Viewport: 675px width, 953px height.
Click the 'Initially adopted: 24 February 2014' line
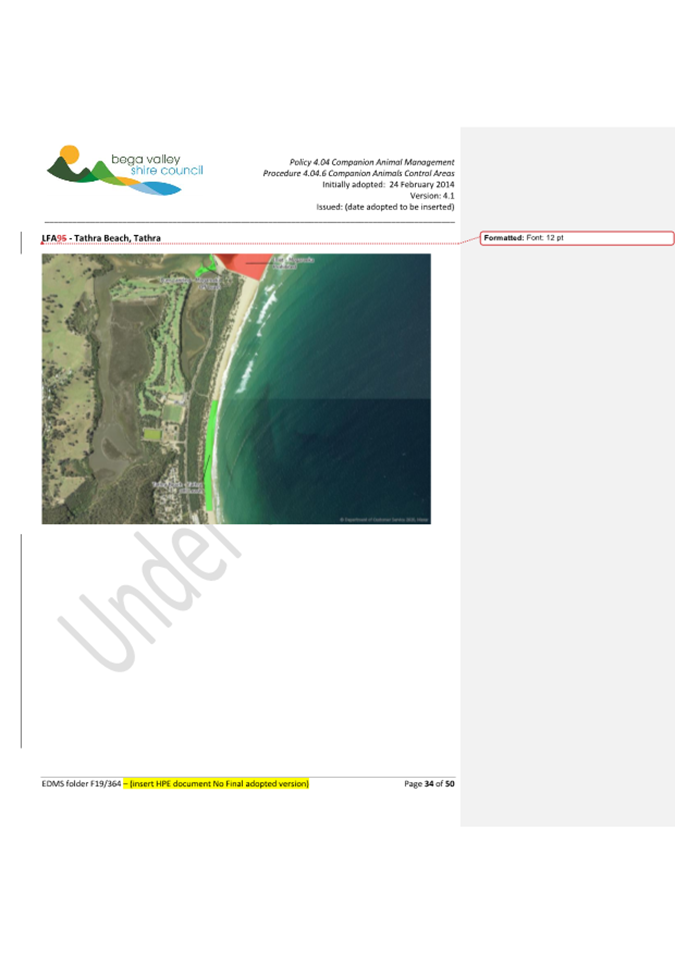click(388, 184)
